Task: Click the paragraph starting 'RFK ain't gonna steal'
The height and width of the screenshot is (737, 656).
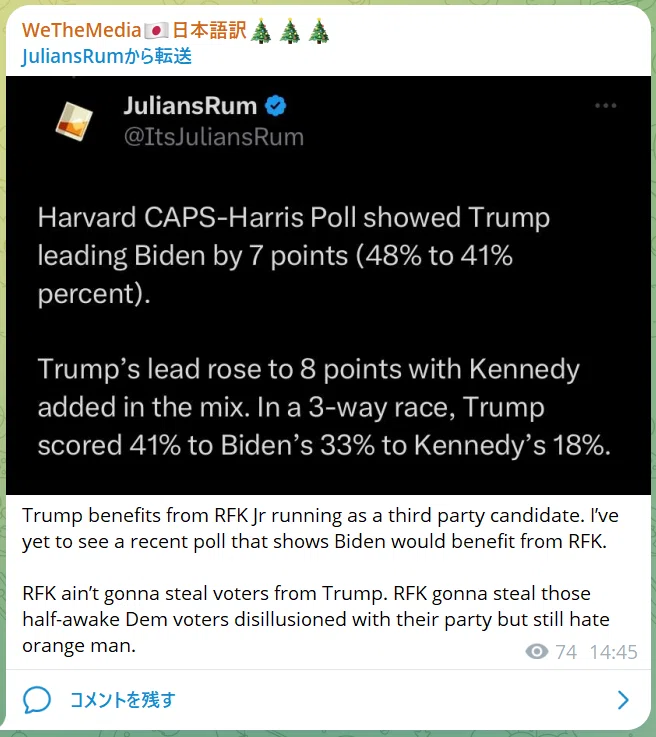Action: coord(315,619)
